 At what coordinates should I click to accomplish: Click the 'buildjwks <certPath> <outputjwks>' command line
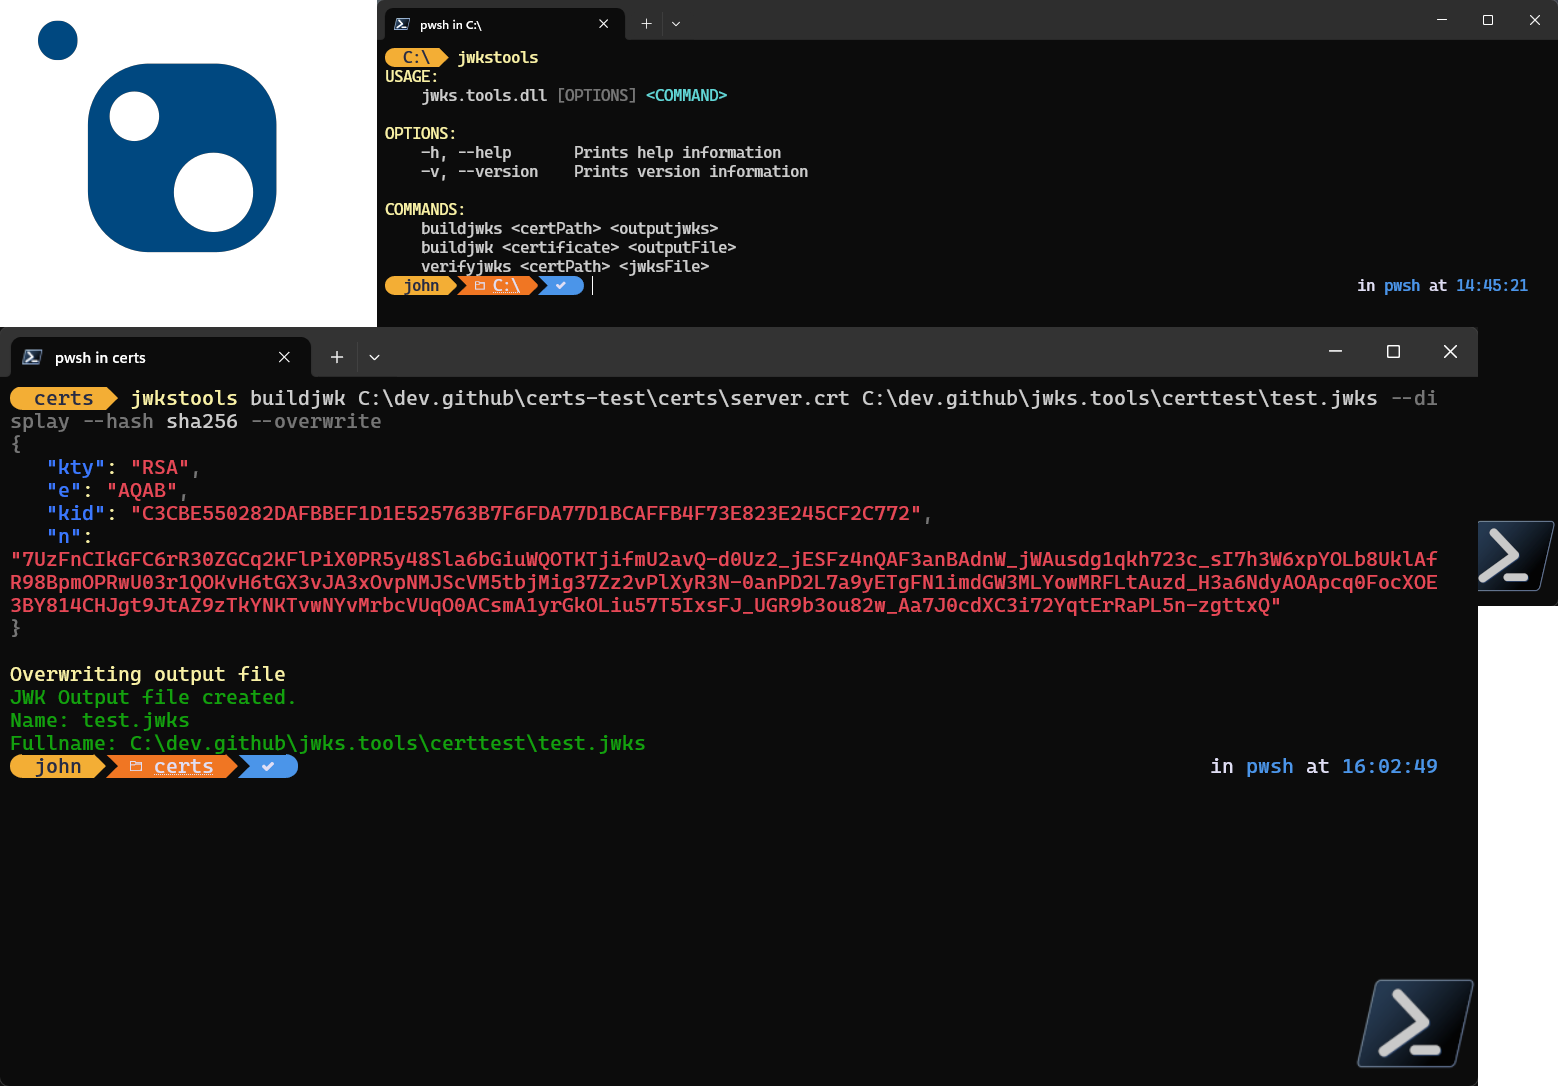pos(569,229)
